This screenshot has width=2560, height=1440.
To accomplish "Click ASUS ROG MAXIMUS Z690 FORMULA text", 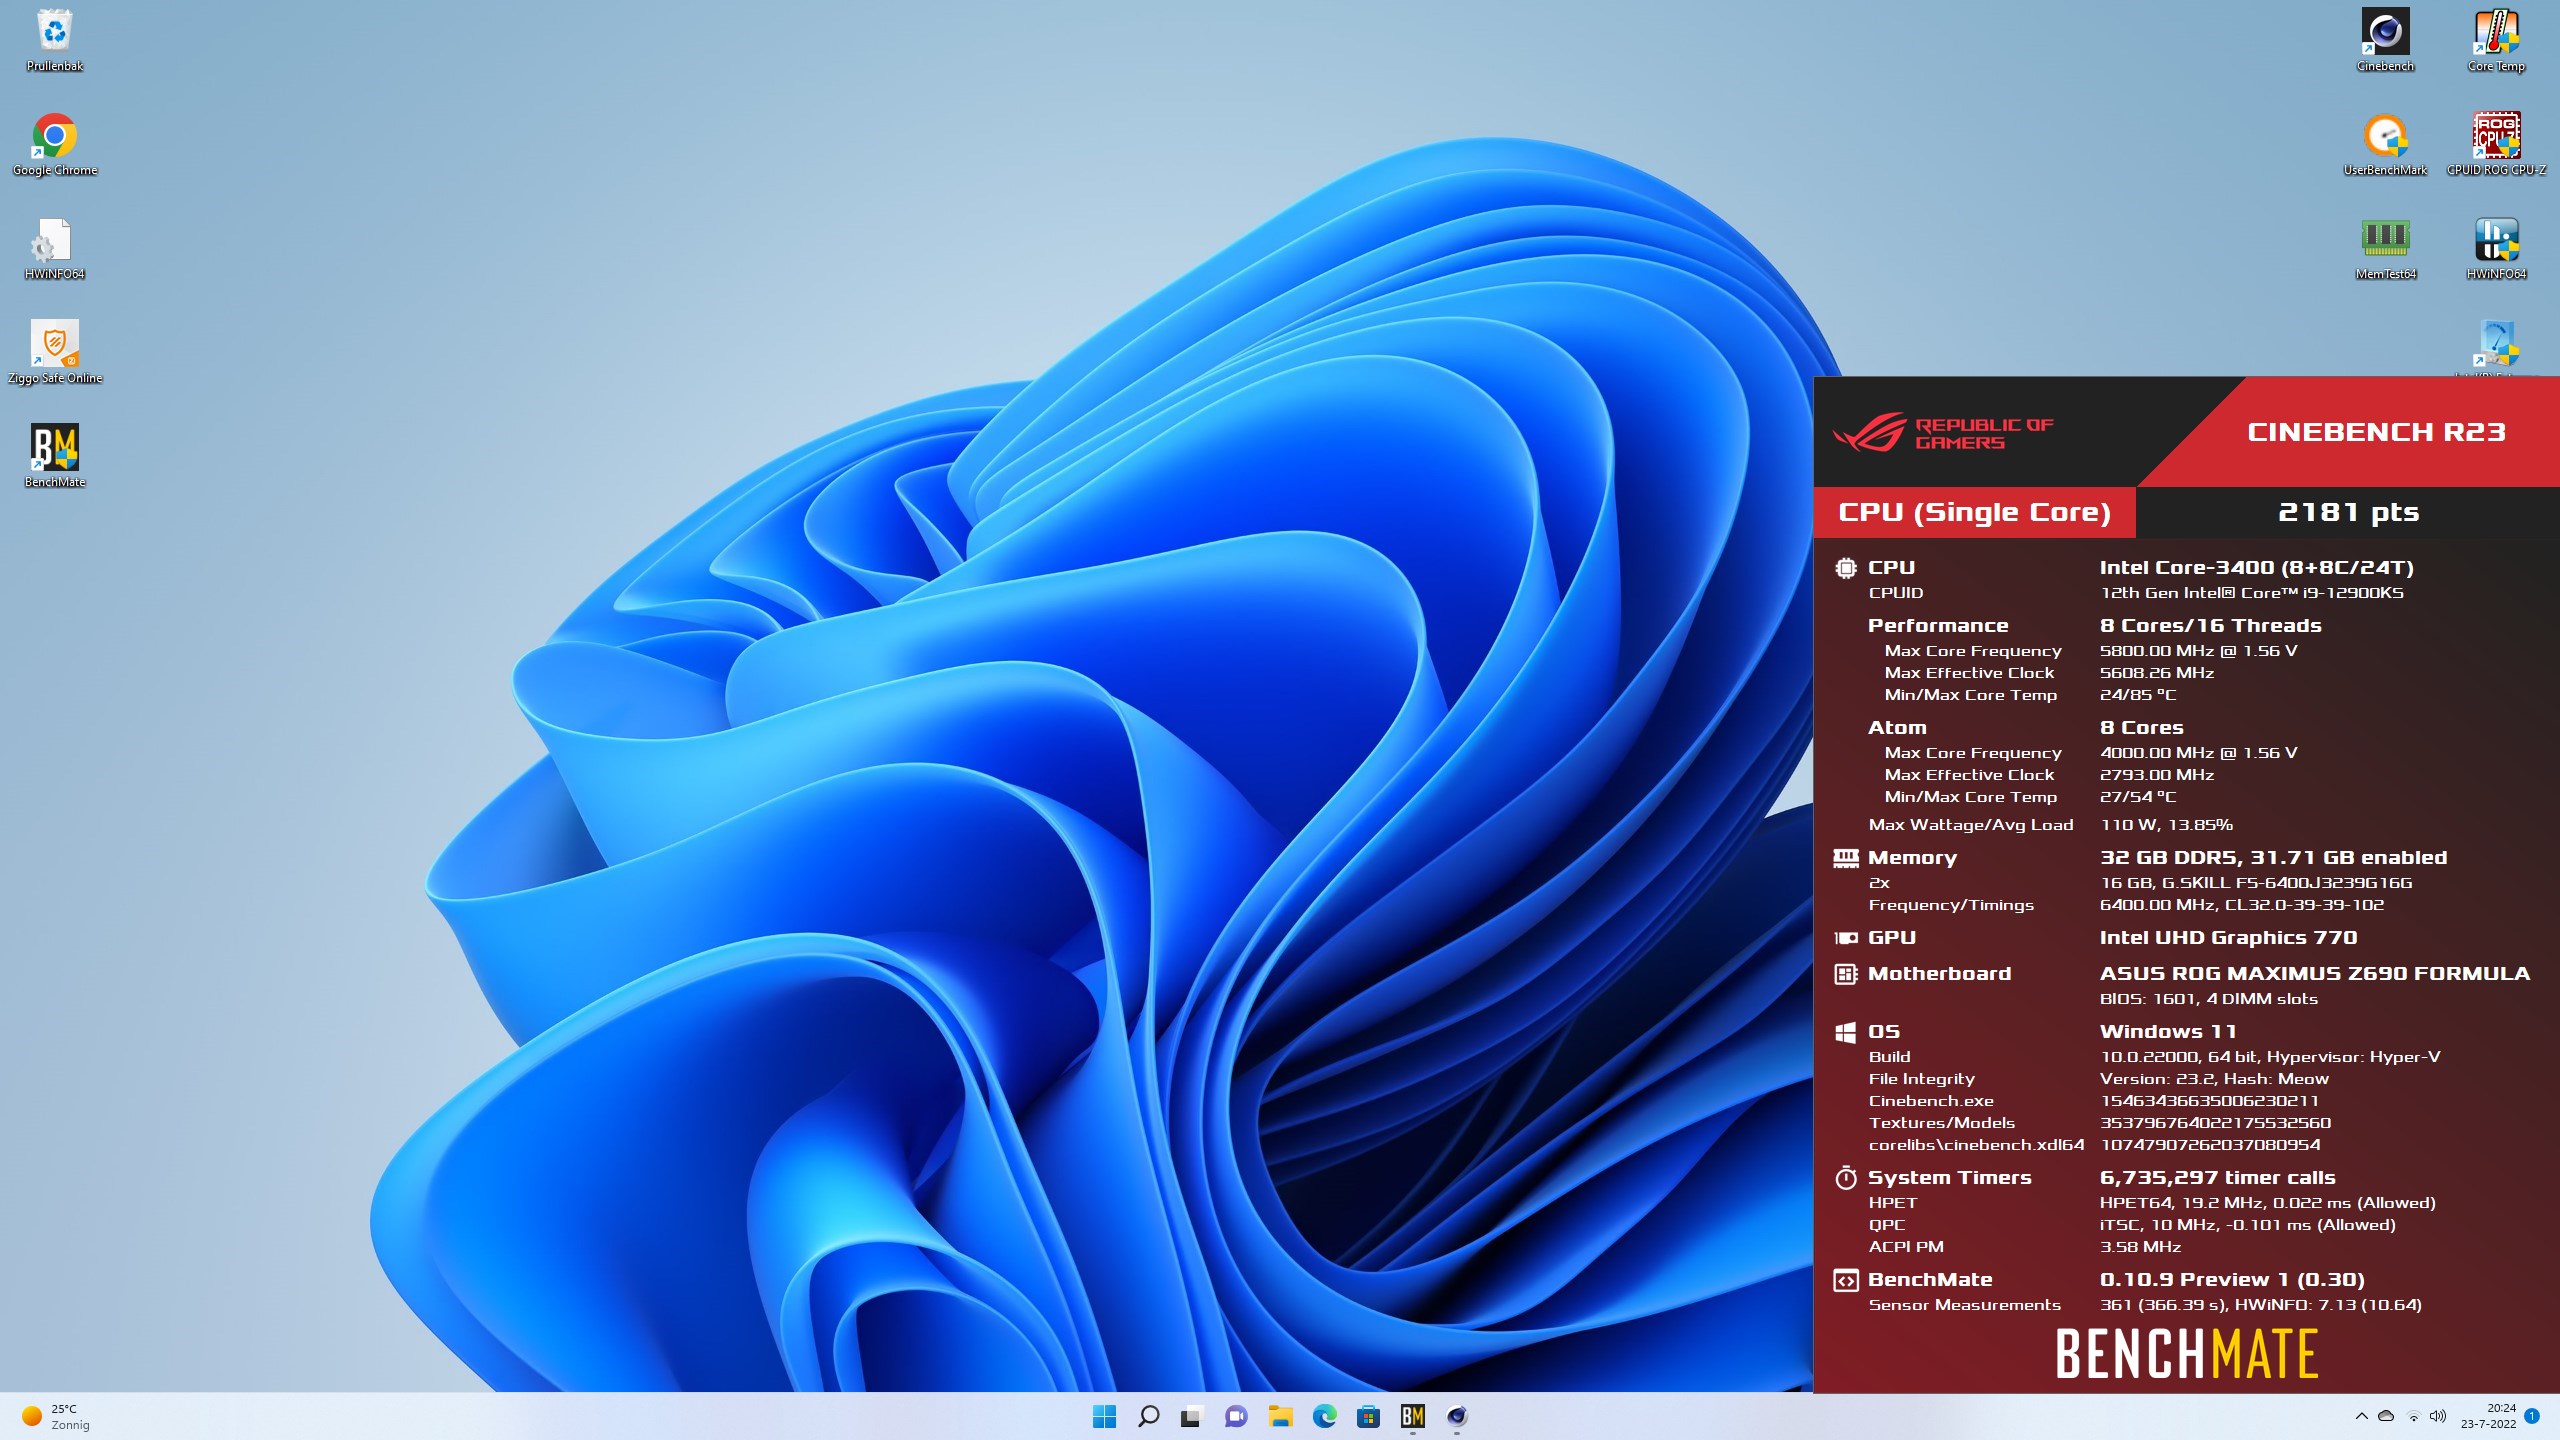I will pos(2315,974).
